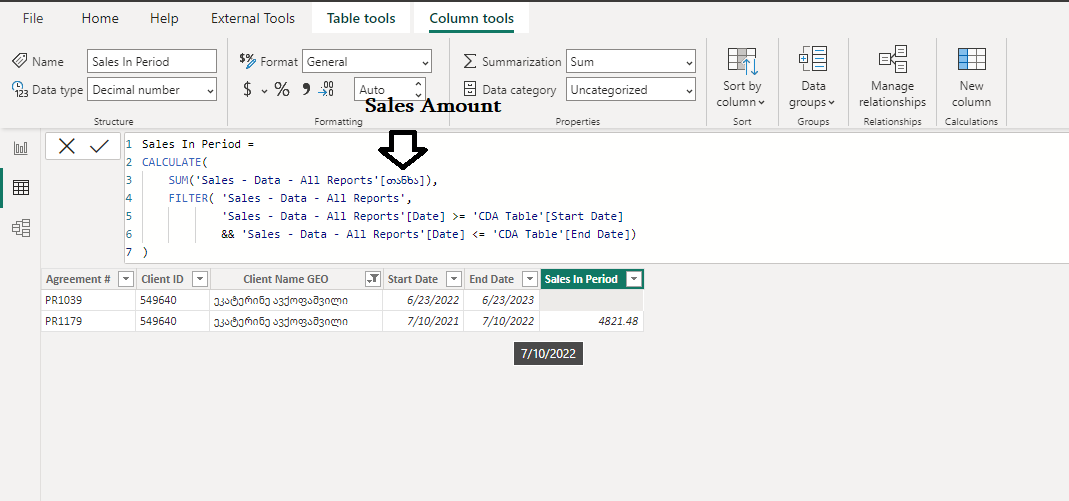The width and height of the screenshot is (1069, 501).
Task: Toggle thousands separator comma icon
Action: tap(306, 89)
